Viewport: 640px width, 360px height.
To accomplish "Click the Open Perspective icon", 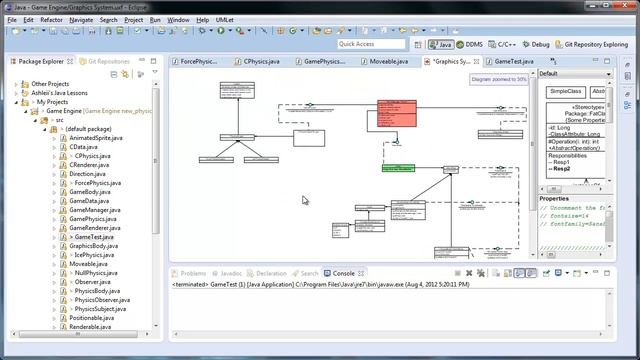I will coord(418,44).
